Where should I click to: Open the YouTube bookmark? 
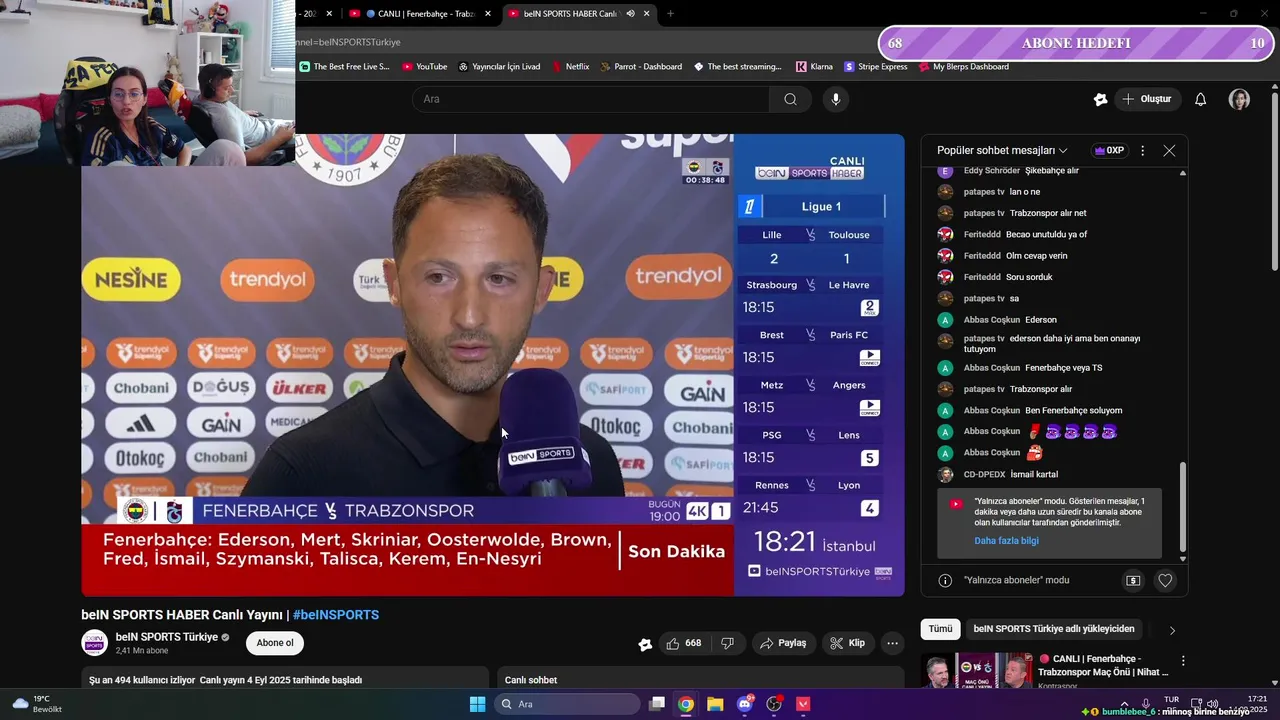click(425, 67)
